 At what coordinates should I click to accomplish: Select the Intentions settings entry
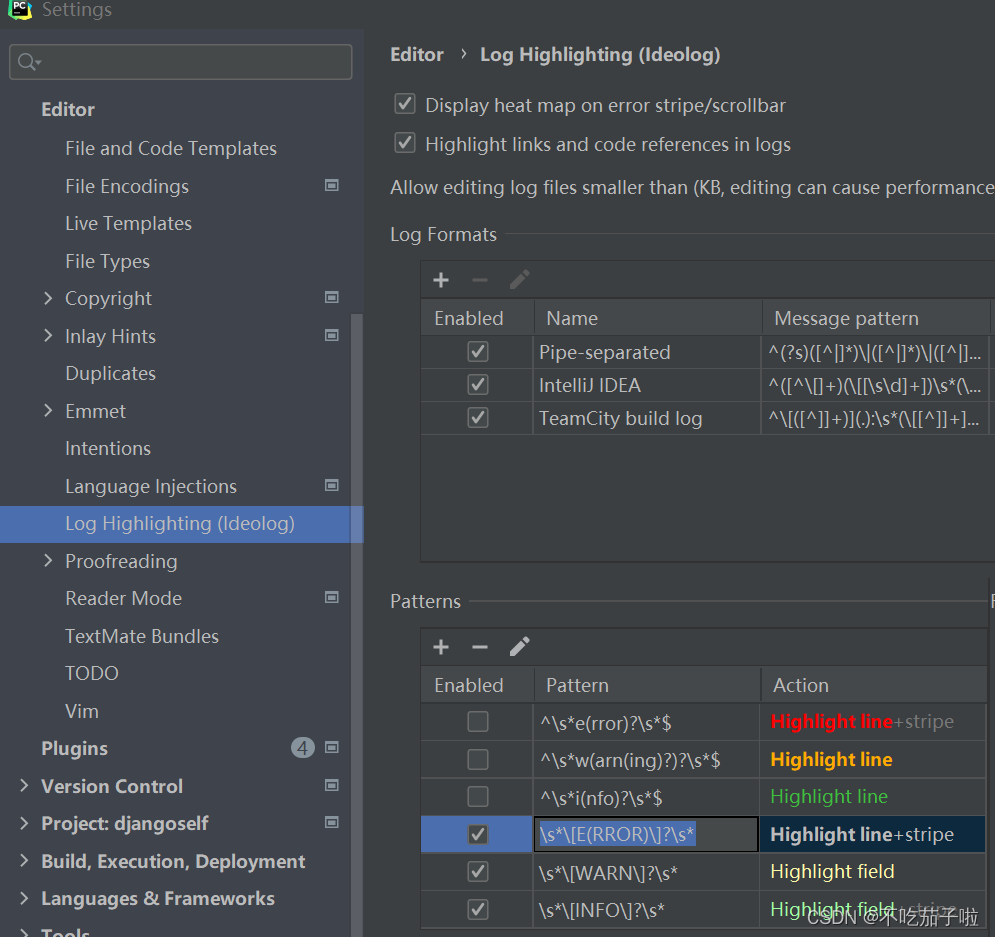pyautogui.click(x=108, y=449)
